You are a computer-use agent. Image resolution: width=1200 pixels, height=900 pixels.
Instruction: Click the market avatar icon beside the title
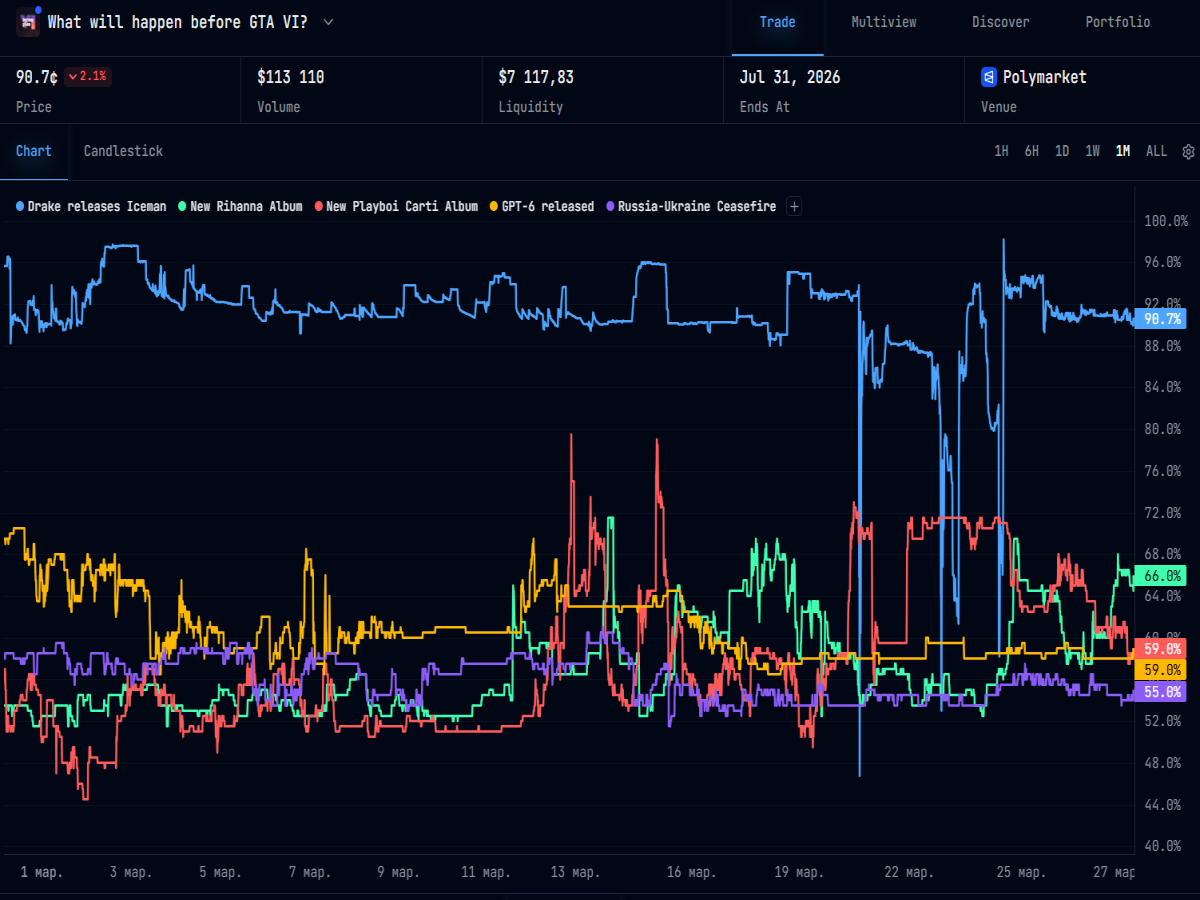pos(28,22)
